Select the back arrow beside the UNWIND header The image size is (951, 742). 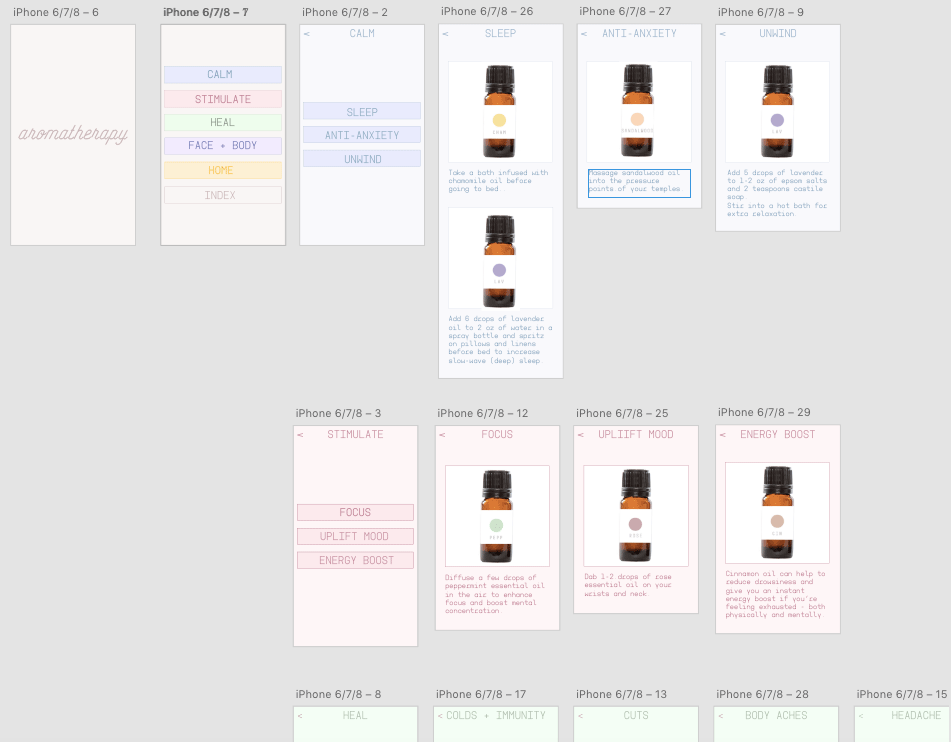[x=723, y=34]
